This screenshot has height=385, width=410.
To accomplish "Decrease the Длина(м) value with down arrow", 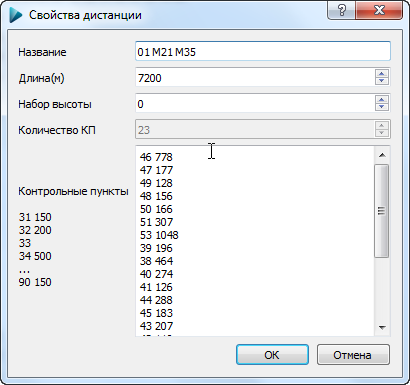I will click(382, 81).
